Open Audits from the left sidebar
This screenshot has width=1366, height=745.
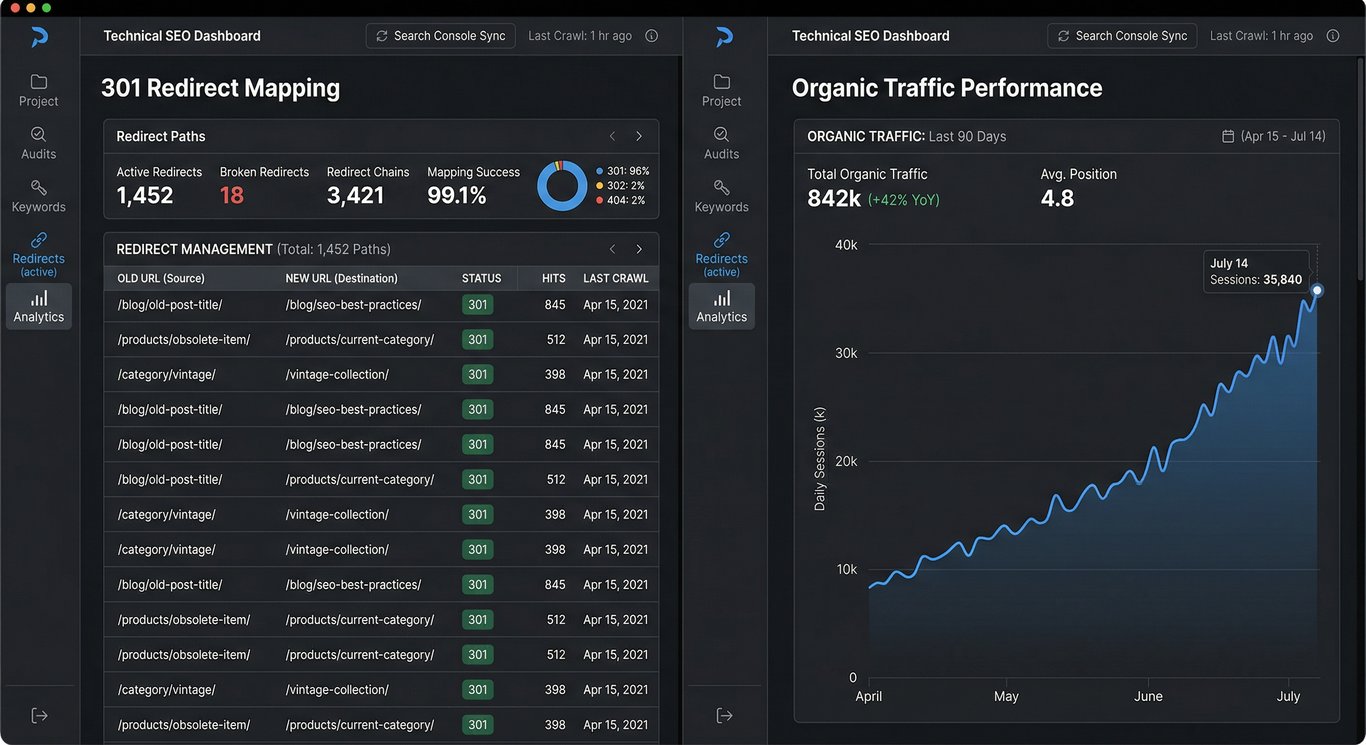coord(38,143)
